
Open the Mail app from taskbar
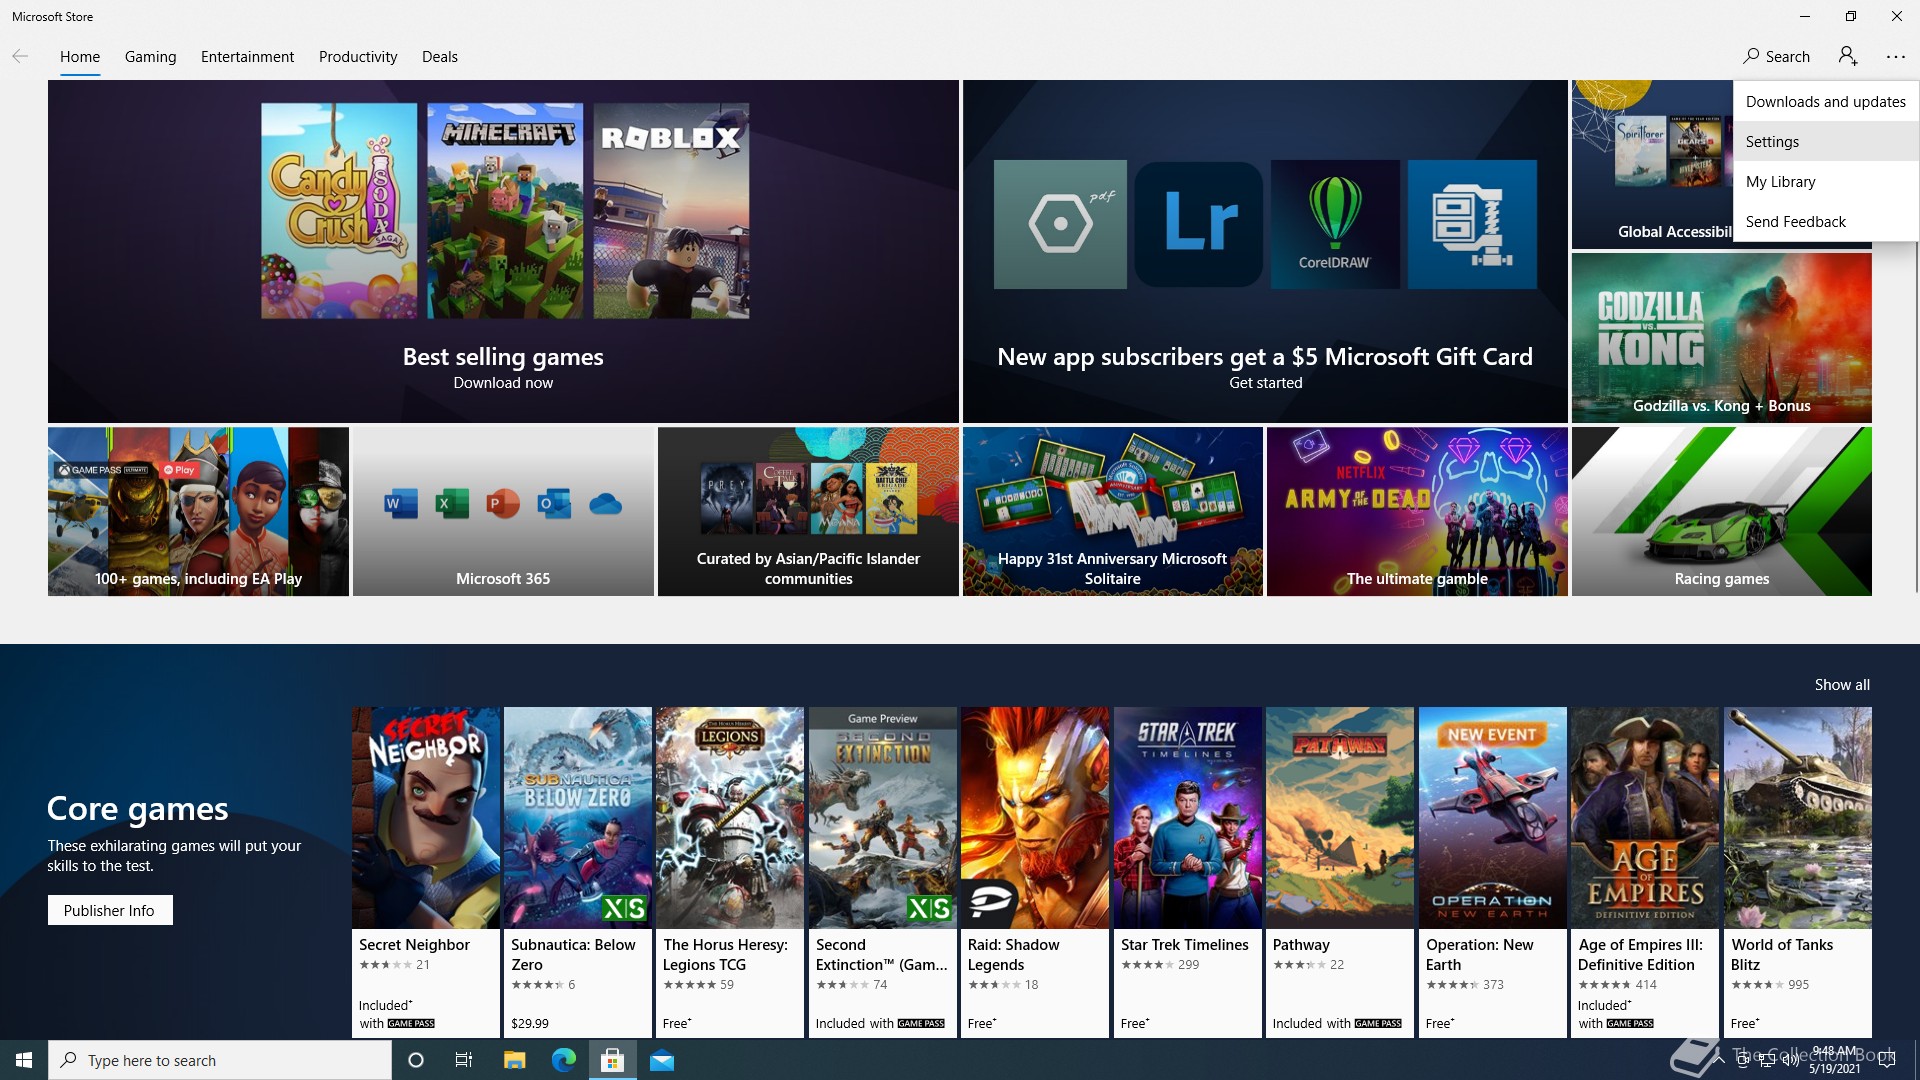click(x=662, y=1060)
